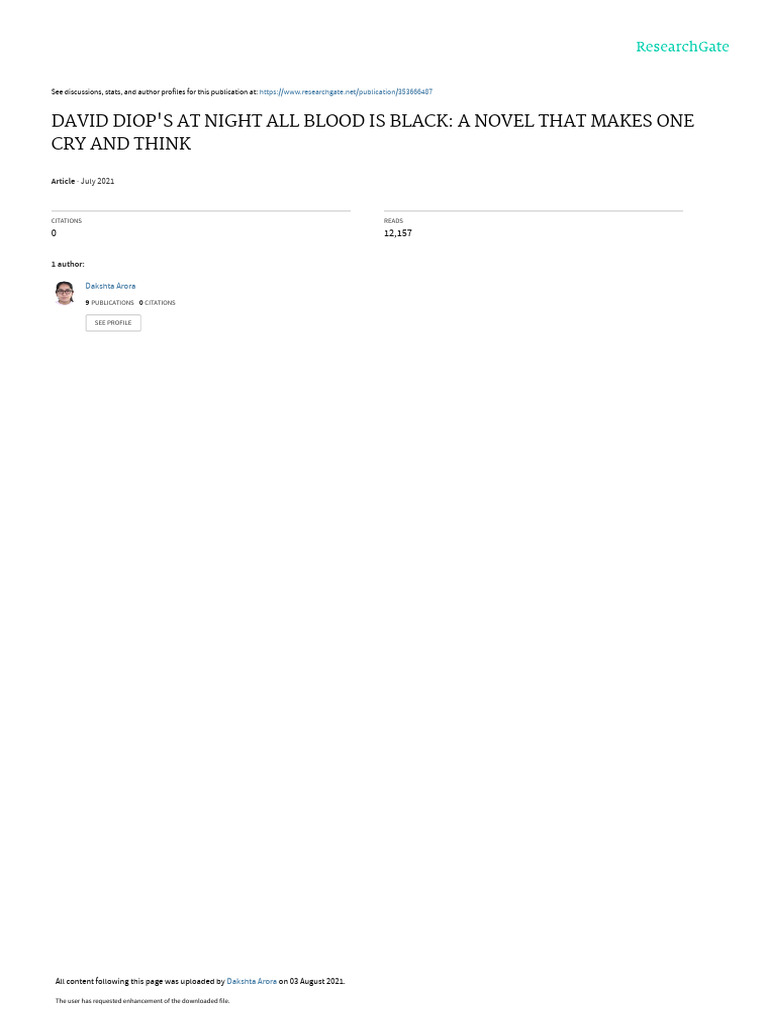The width and height of the screenshot is (768, 1024).
Task: Click the 9 PUBLICATIONS author stat
Action: (x=110, y=303)
